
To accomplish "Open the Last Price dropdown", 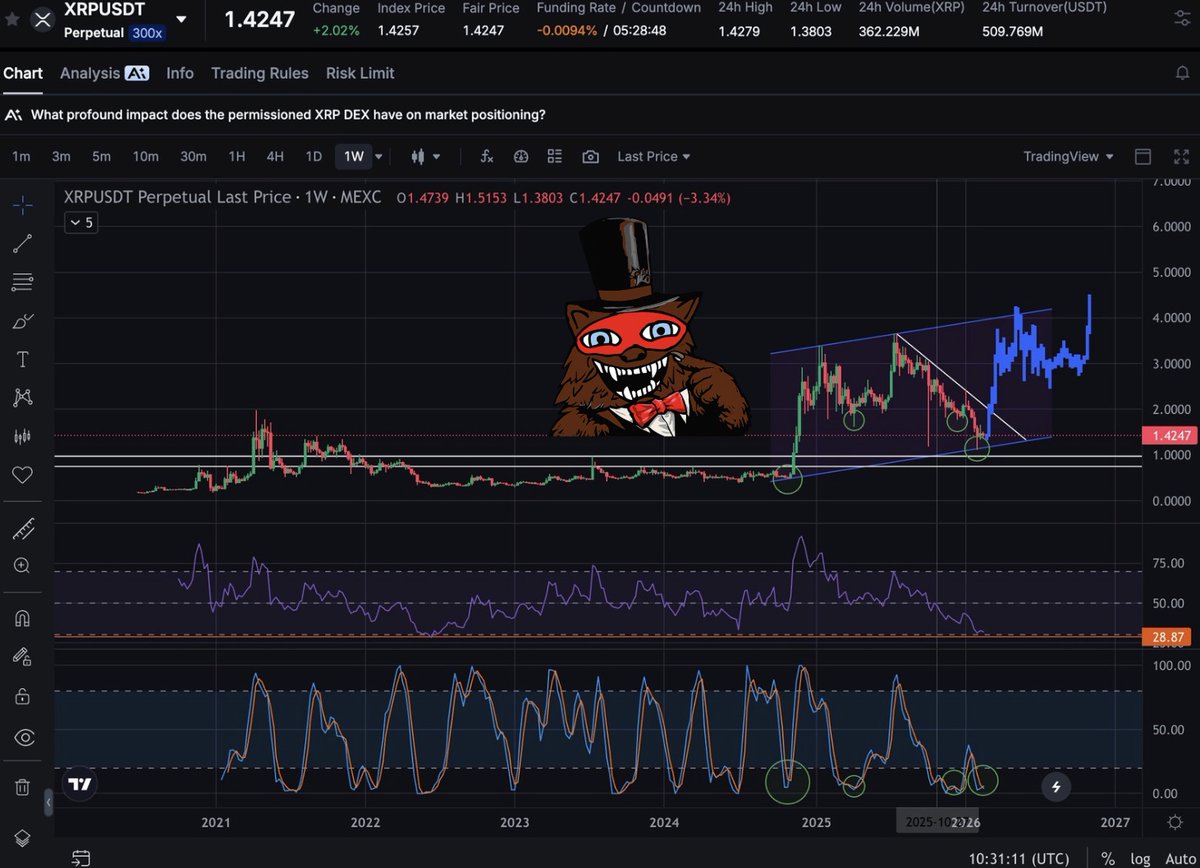I will (654, 156).
